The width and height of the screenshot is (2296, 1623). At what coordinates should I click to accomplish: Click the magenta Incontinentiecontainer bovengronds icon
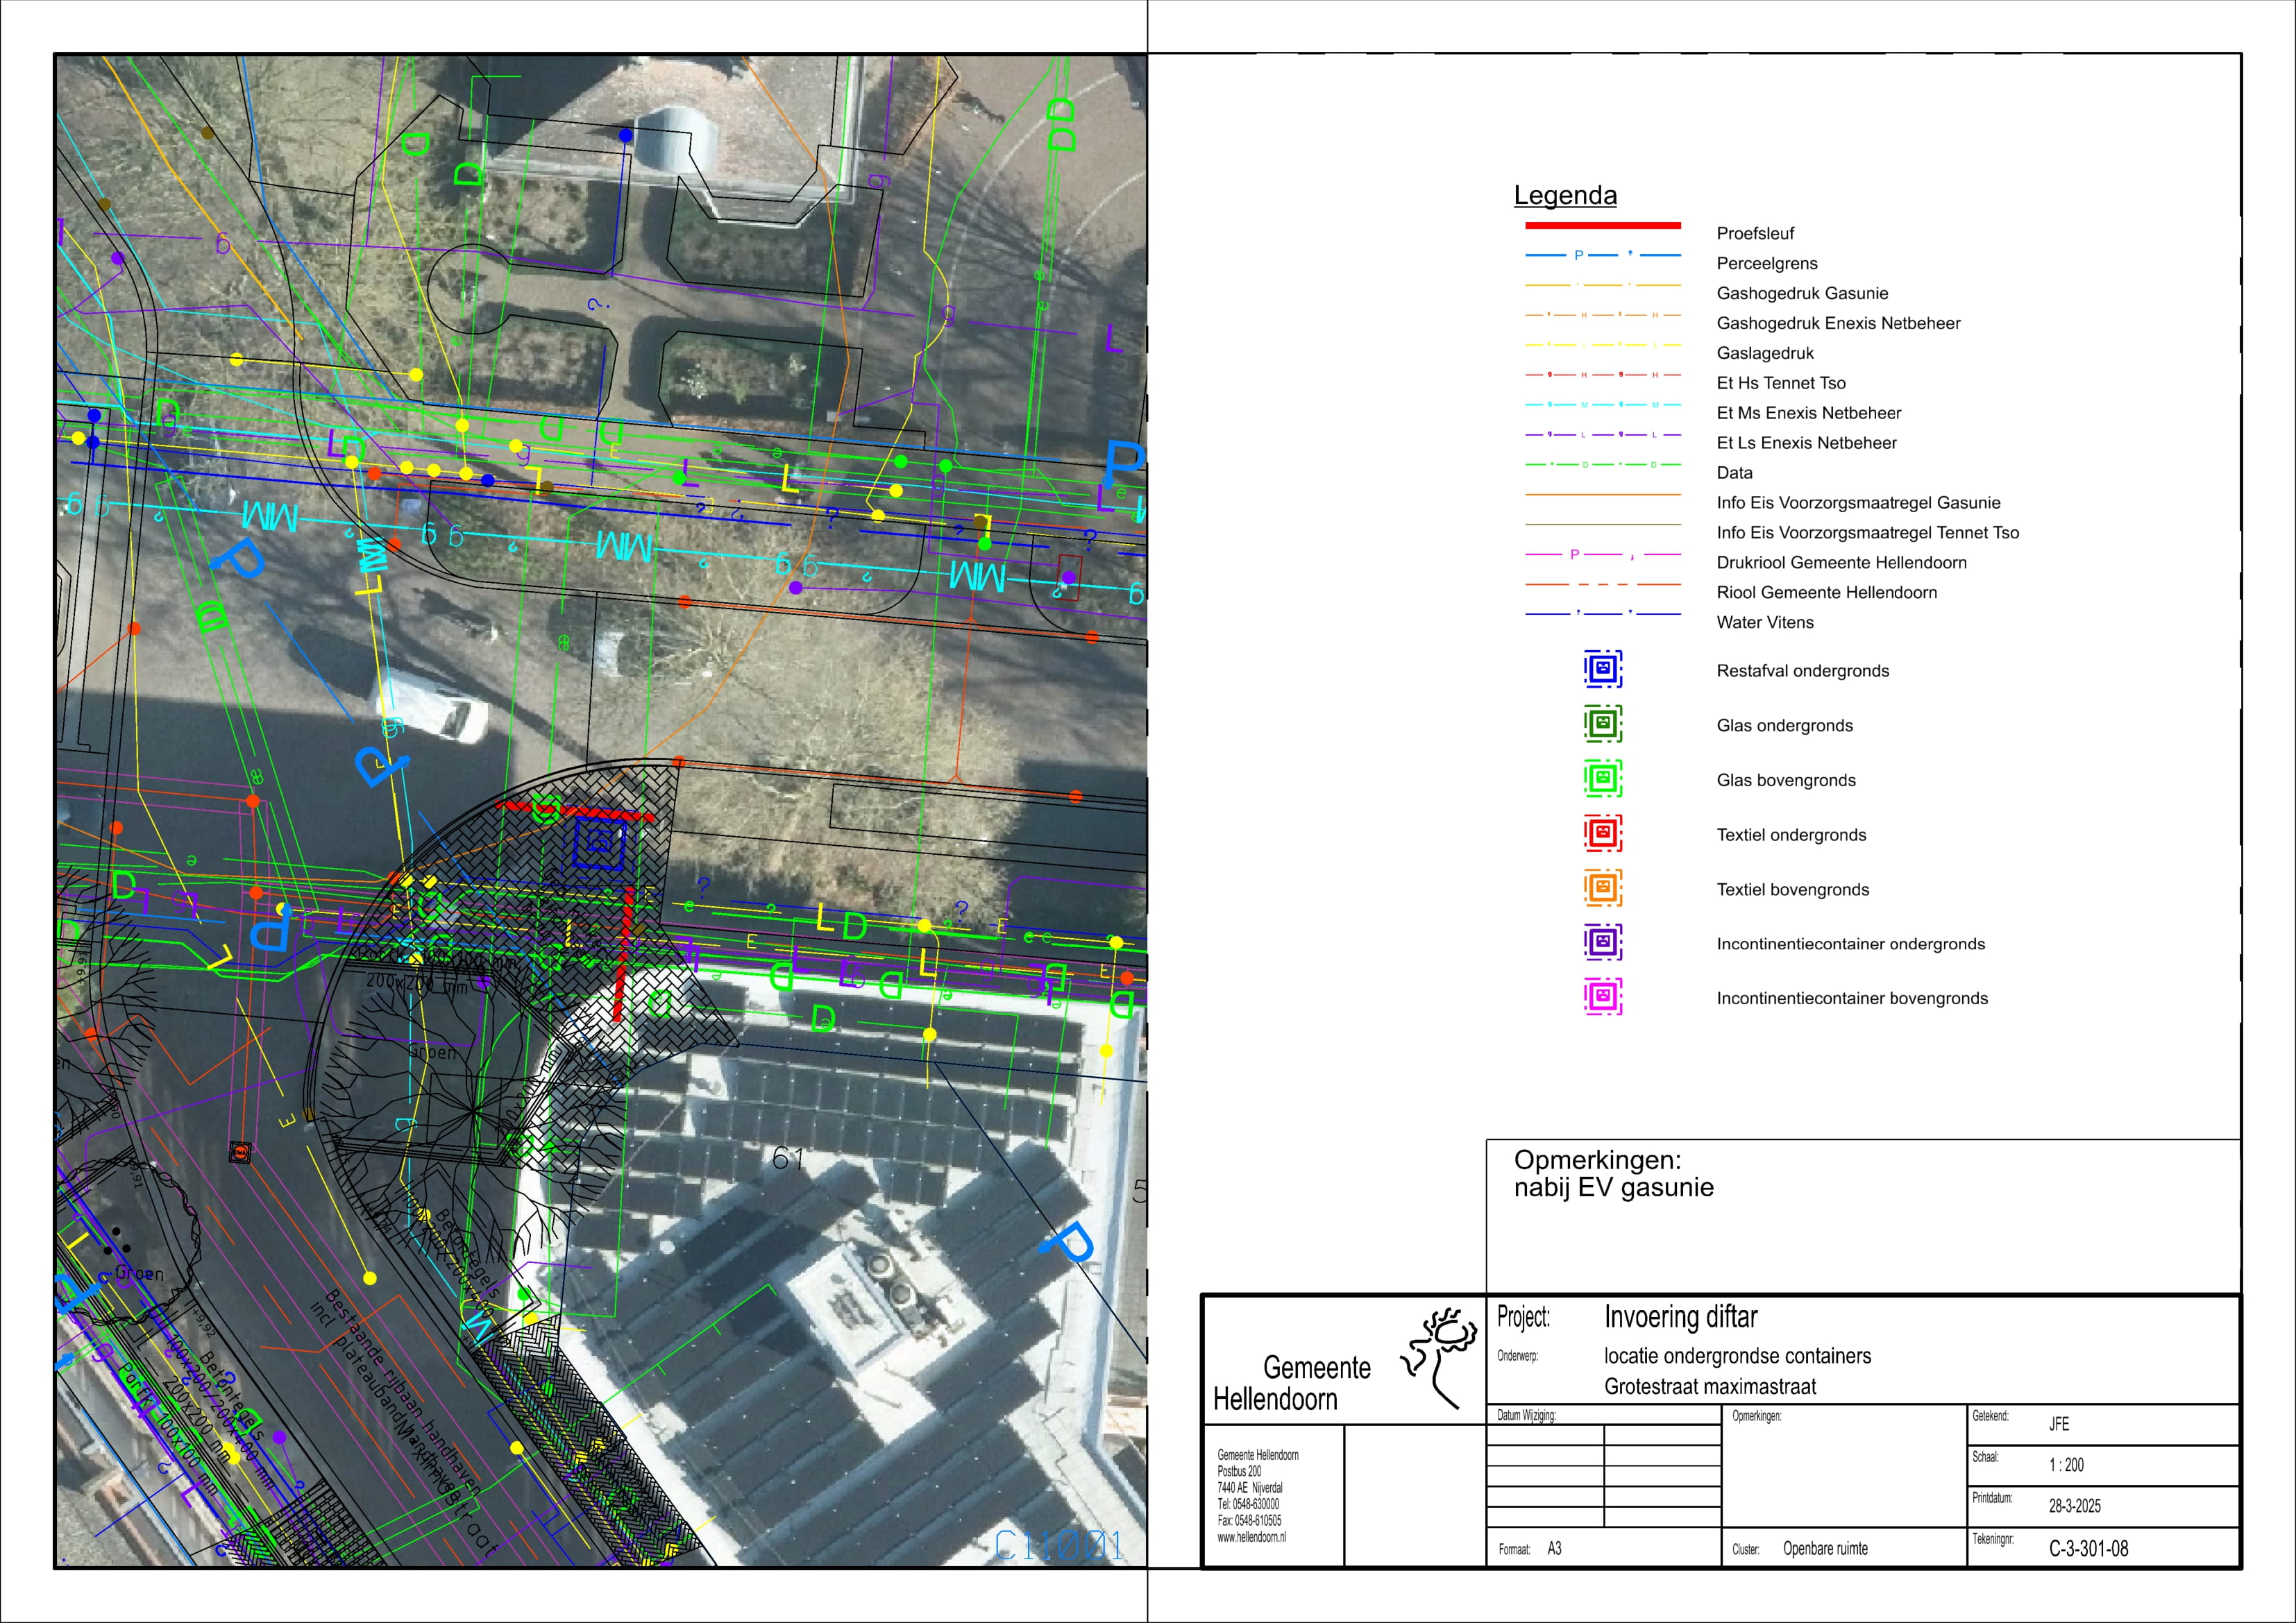pos(1602,997)
